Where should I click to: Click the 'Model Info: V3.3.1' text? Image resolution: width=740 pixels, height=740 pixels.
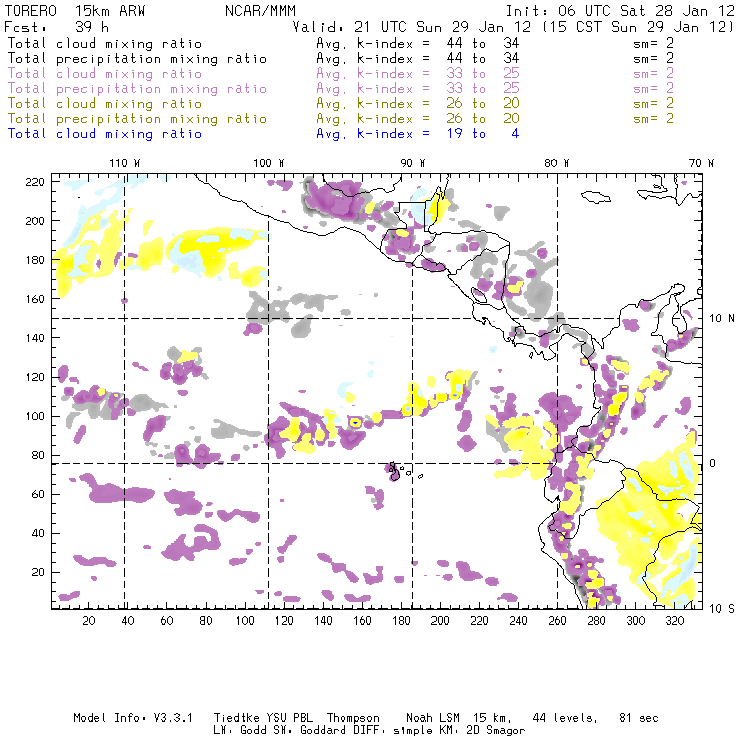tap(133, 718)
